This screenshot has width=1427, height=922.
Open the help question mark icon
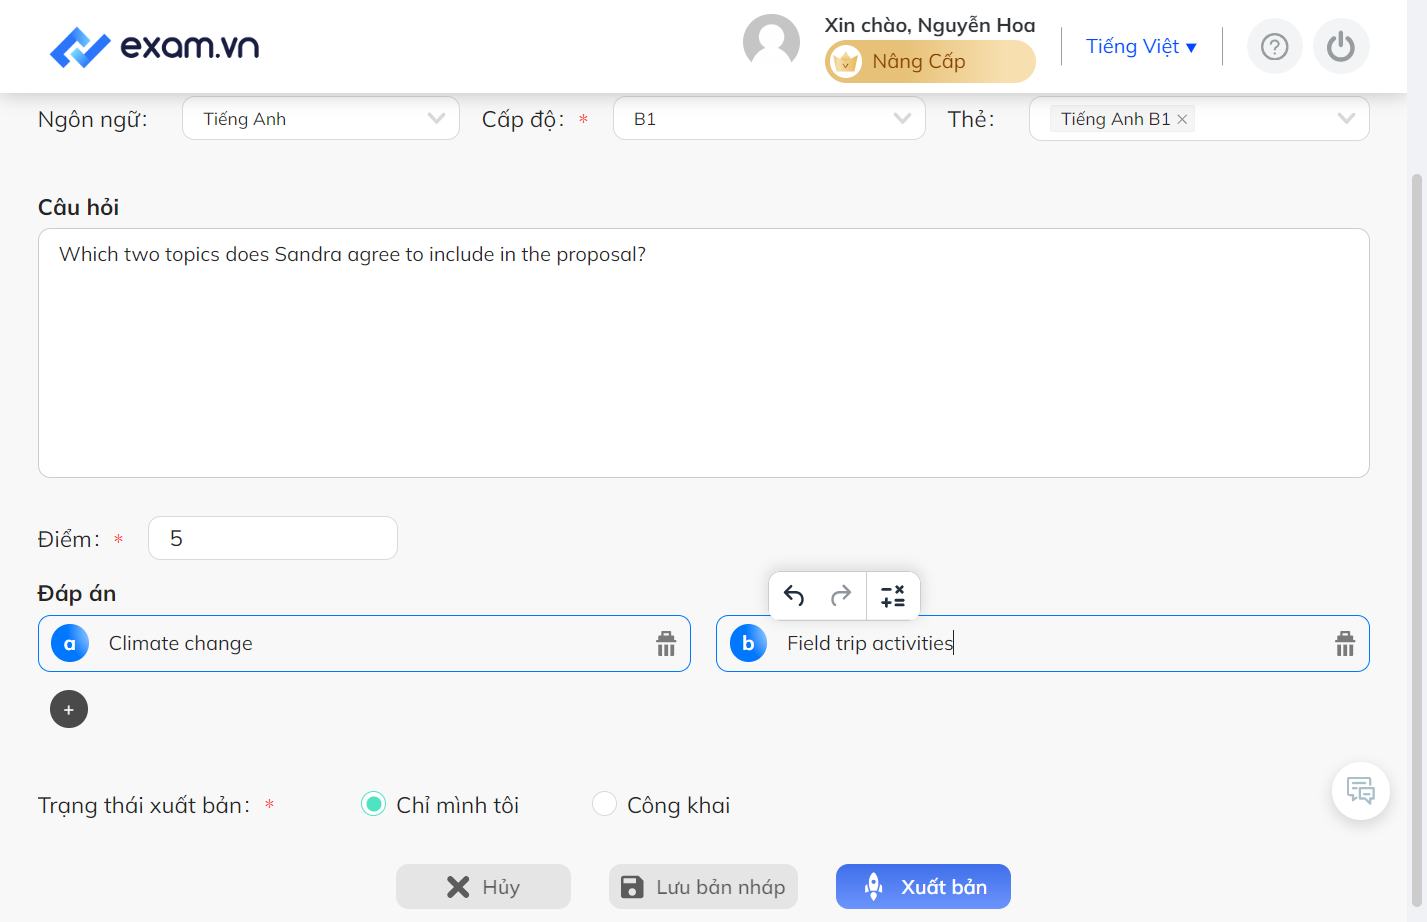click(1274, 46)
